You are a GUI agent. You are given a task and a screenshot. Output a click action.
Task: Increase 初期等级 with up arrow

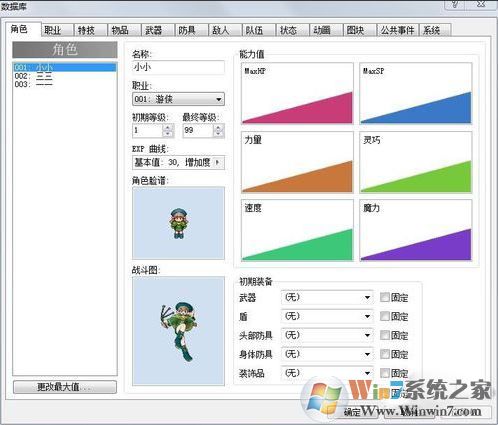168,127
